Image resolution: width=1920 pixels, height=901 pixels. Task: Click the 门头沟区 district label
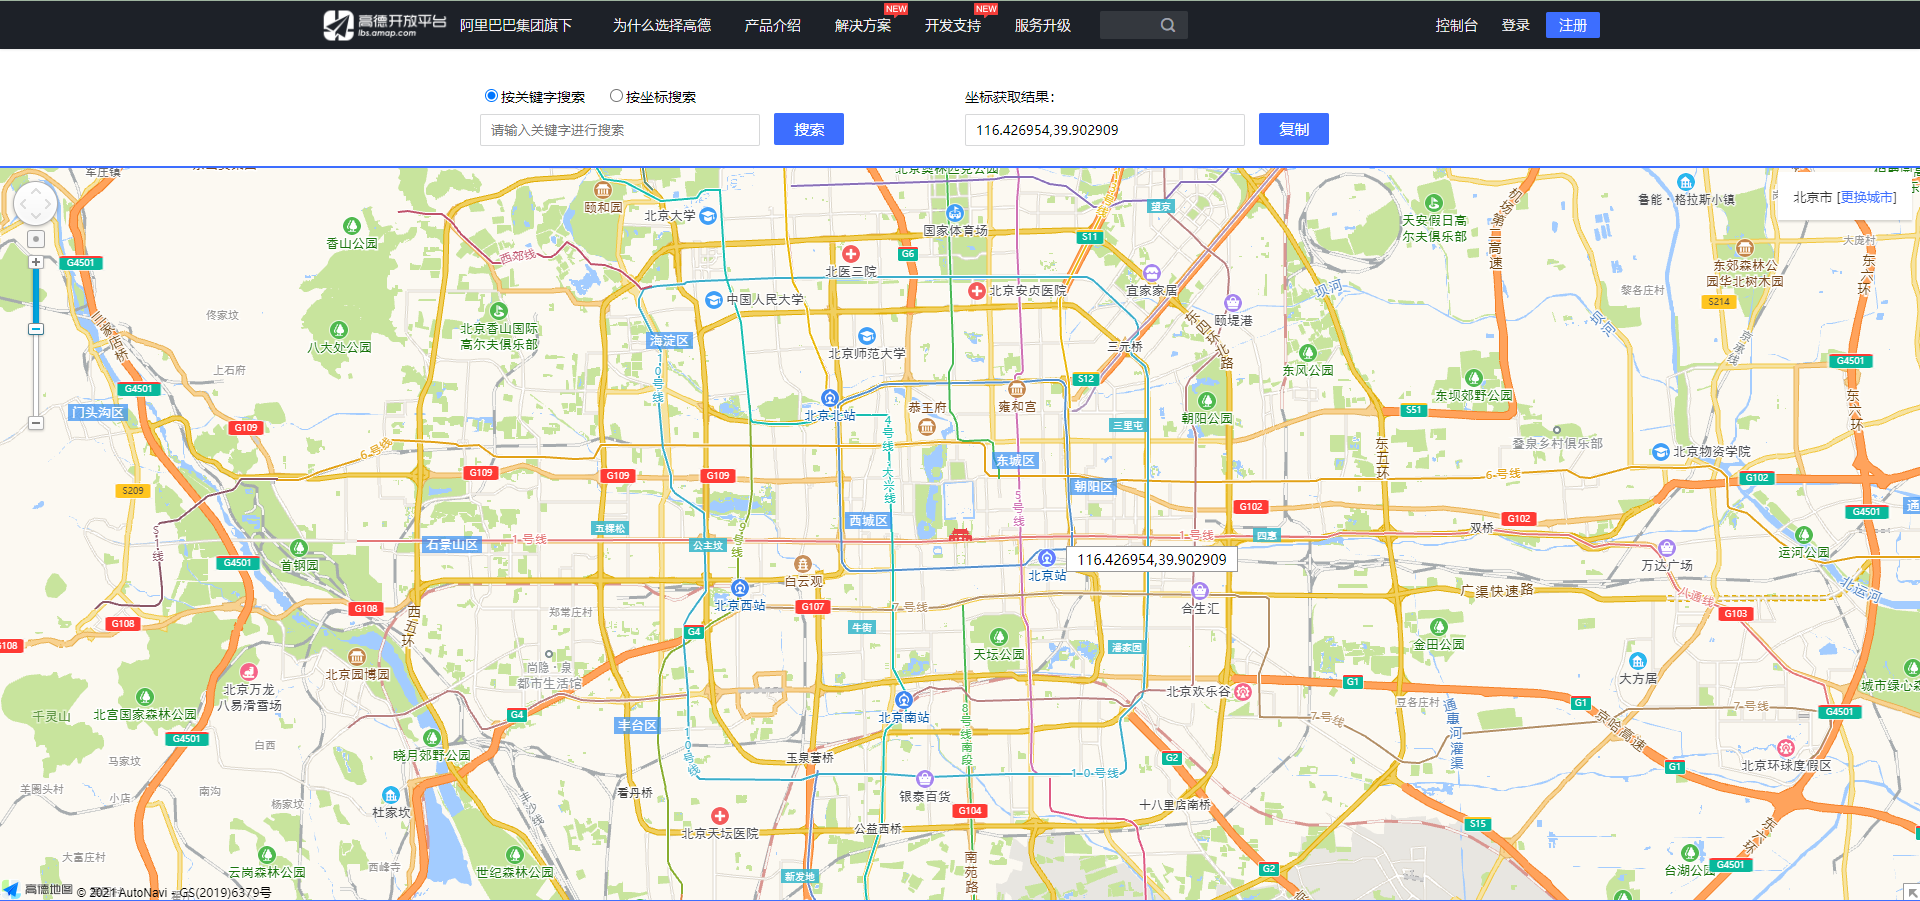click(98, 412)
